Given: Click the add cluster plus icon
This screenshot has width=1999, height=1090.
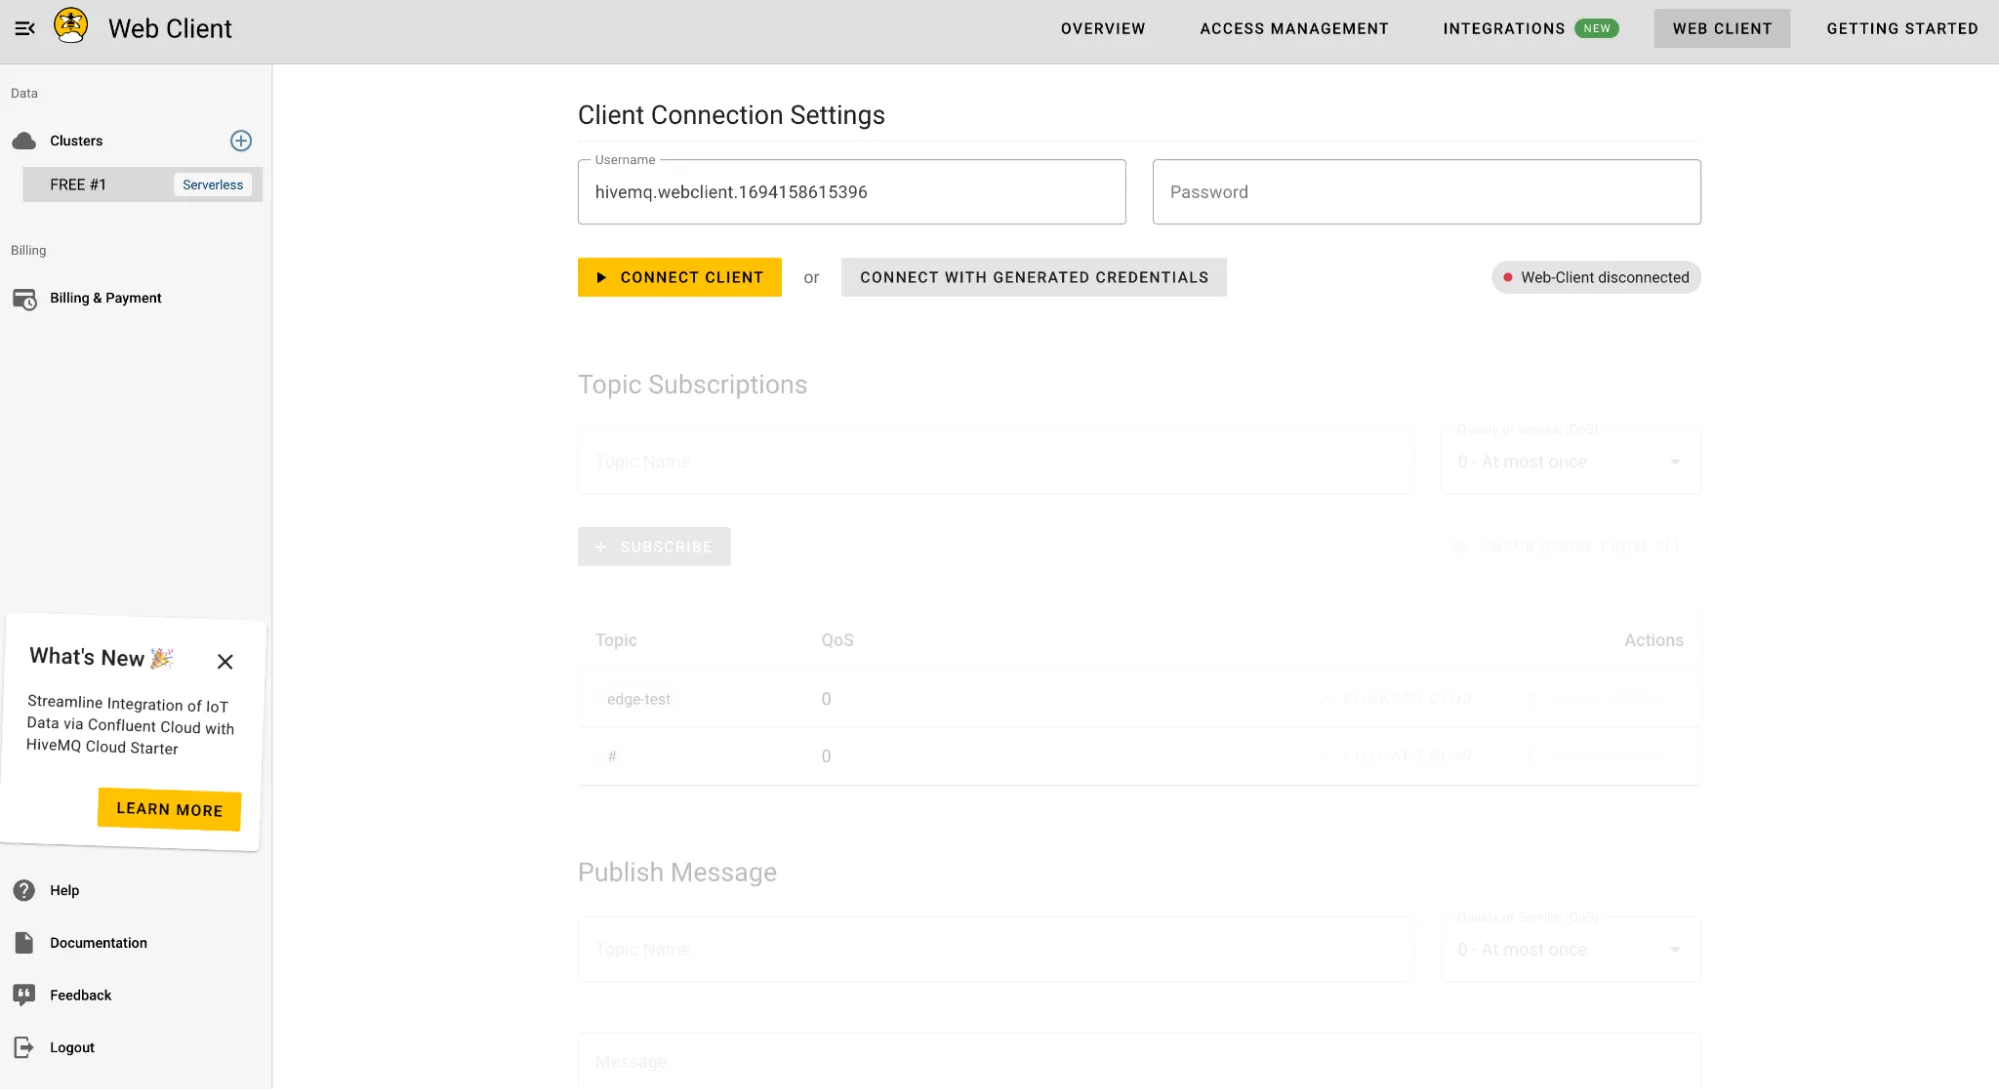Looking at the screenshot, I should [x=240, y=140].
